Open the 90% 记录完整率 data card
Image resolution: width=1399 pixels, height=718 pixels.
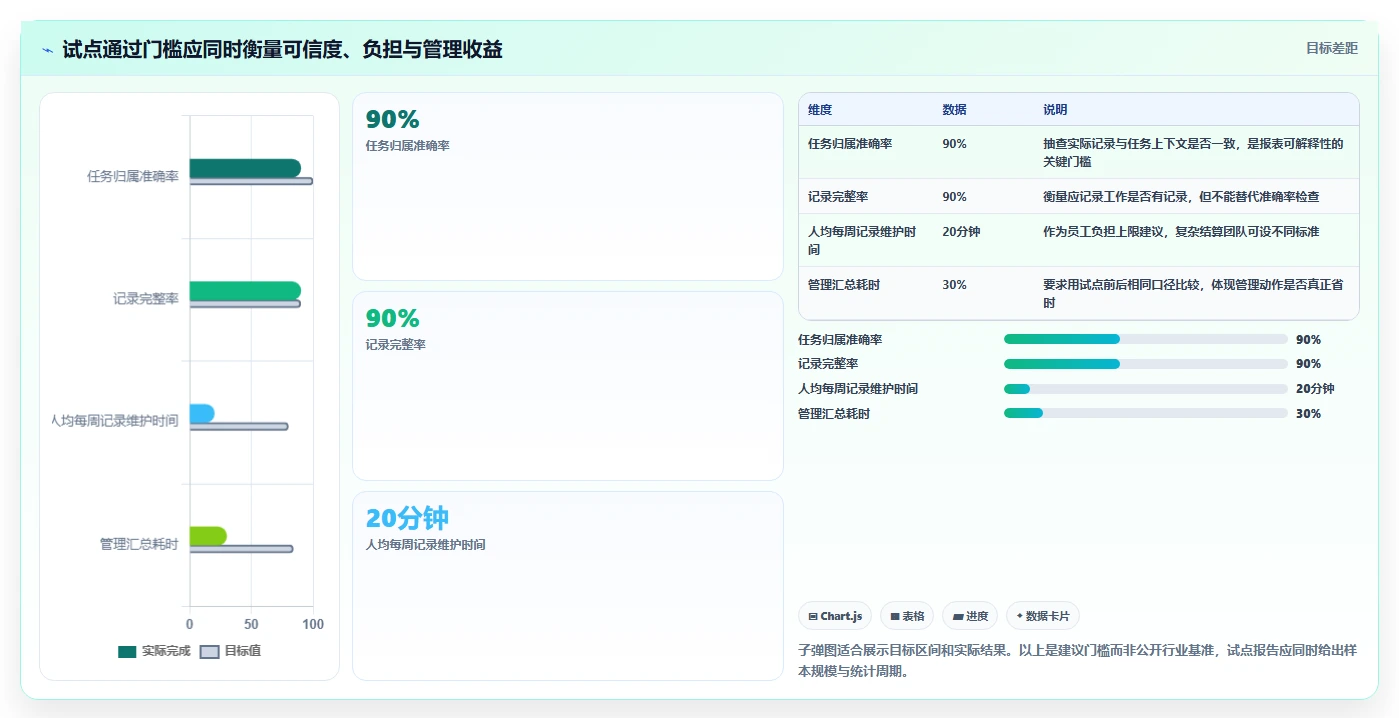point(567,386)
